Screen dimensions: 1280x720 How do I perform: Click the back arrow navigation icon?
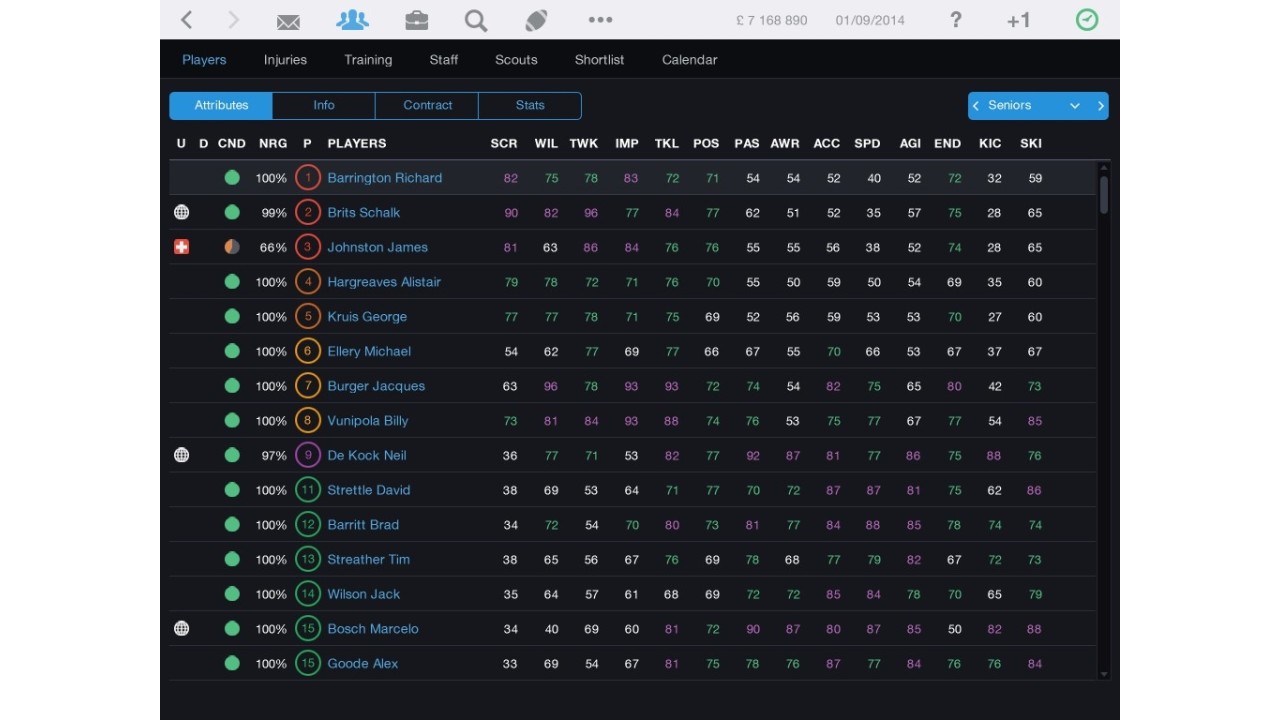pyautogui.click(x=187, y=20)
